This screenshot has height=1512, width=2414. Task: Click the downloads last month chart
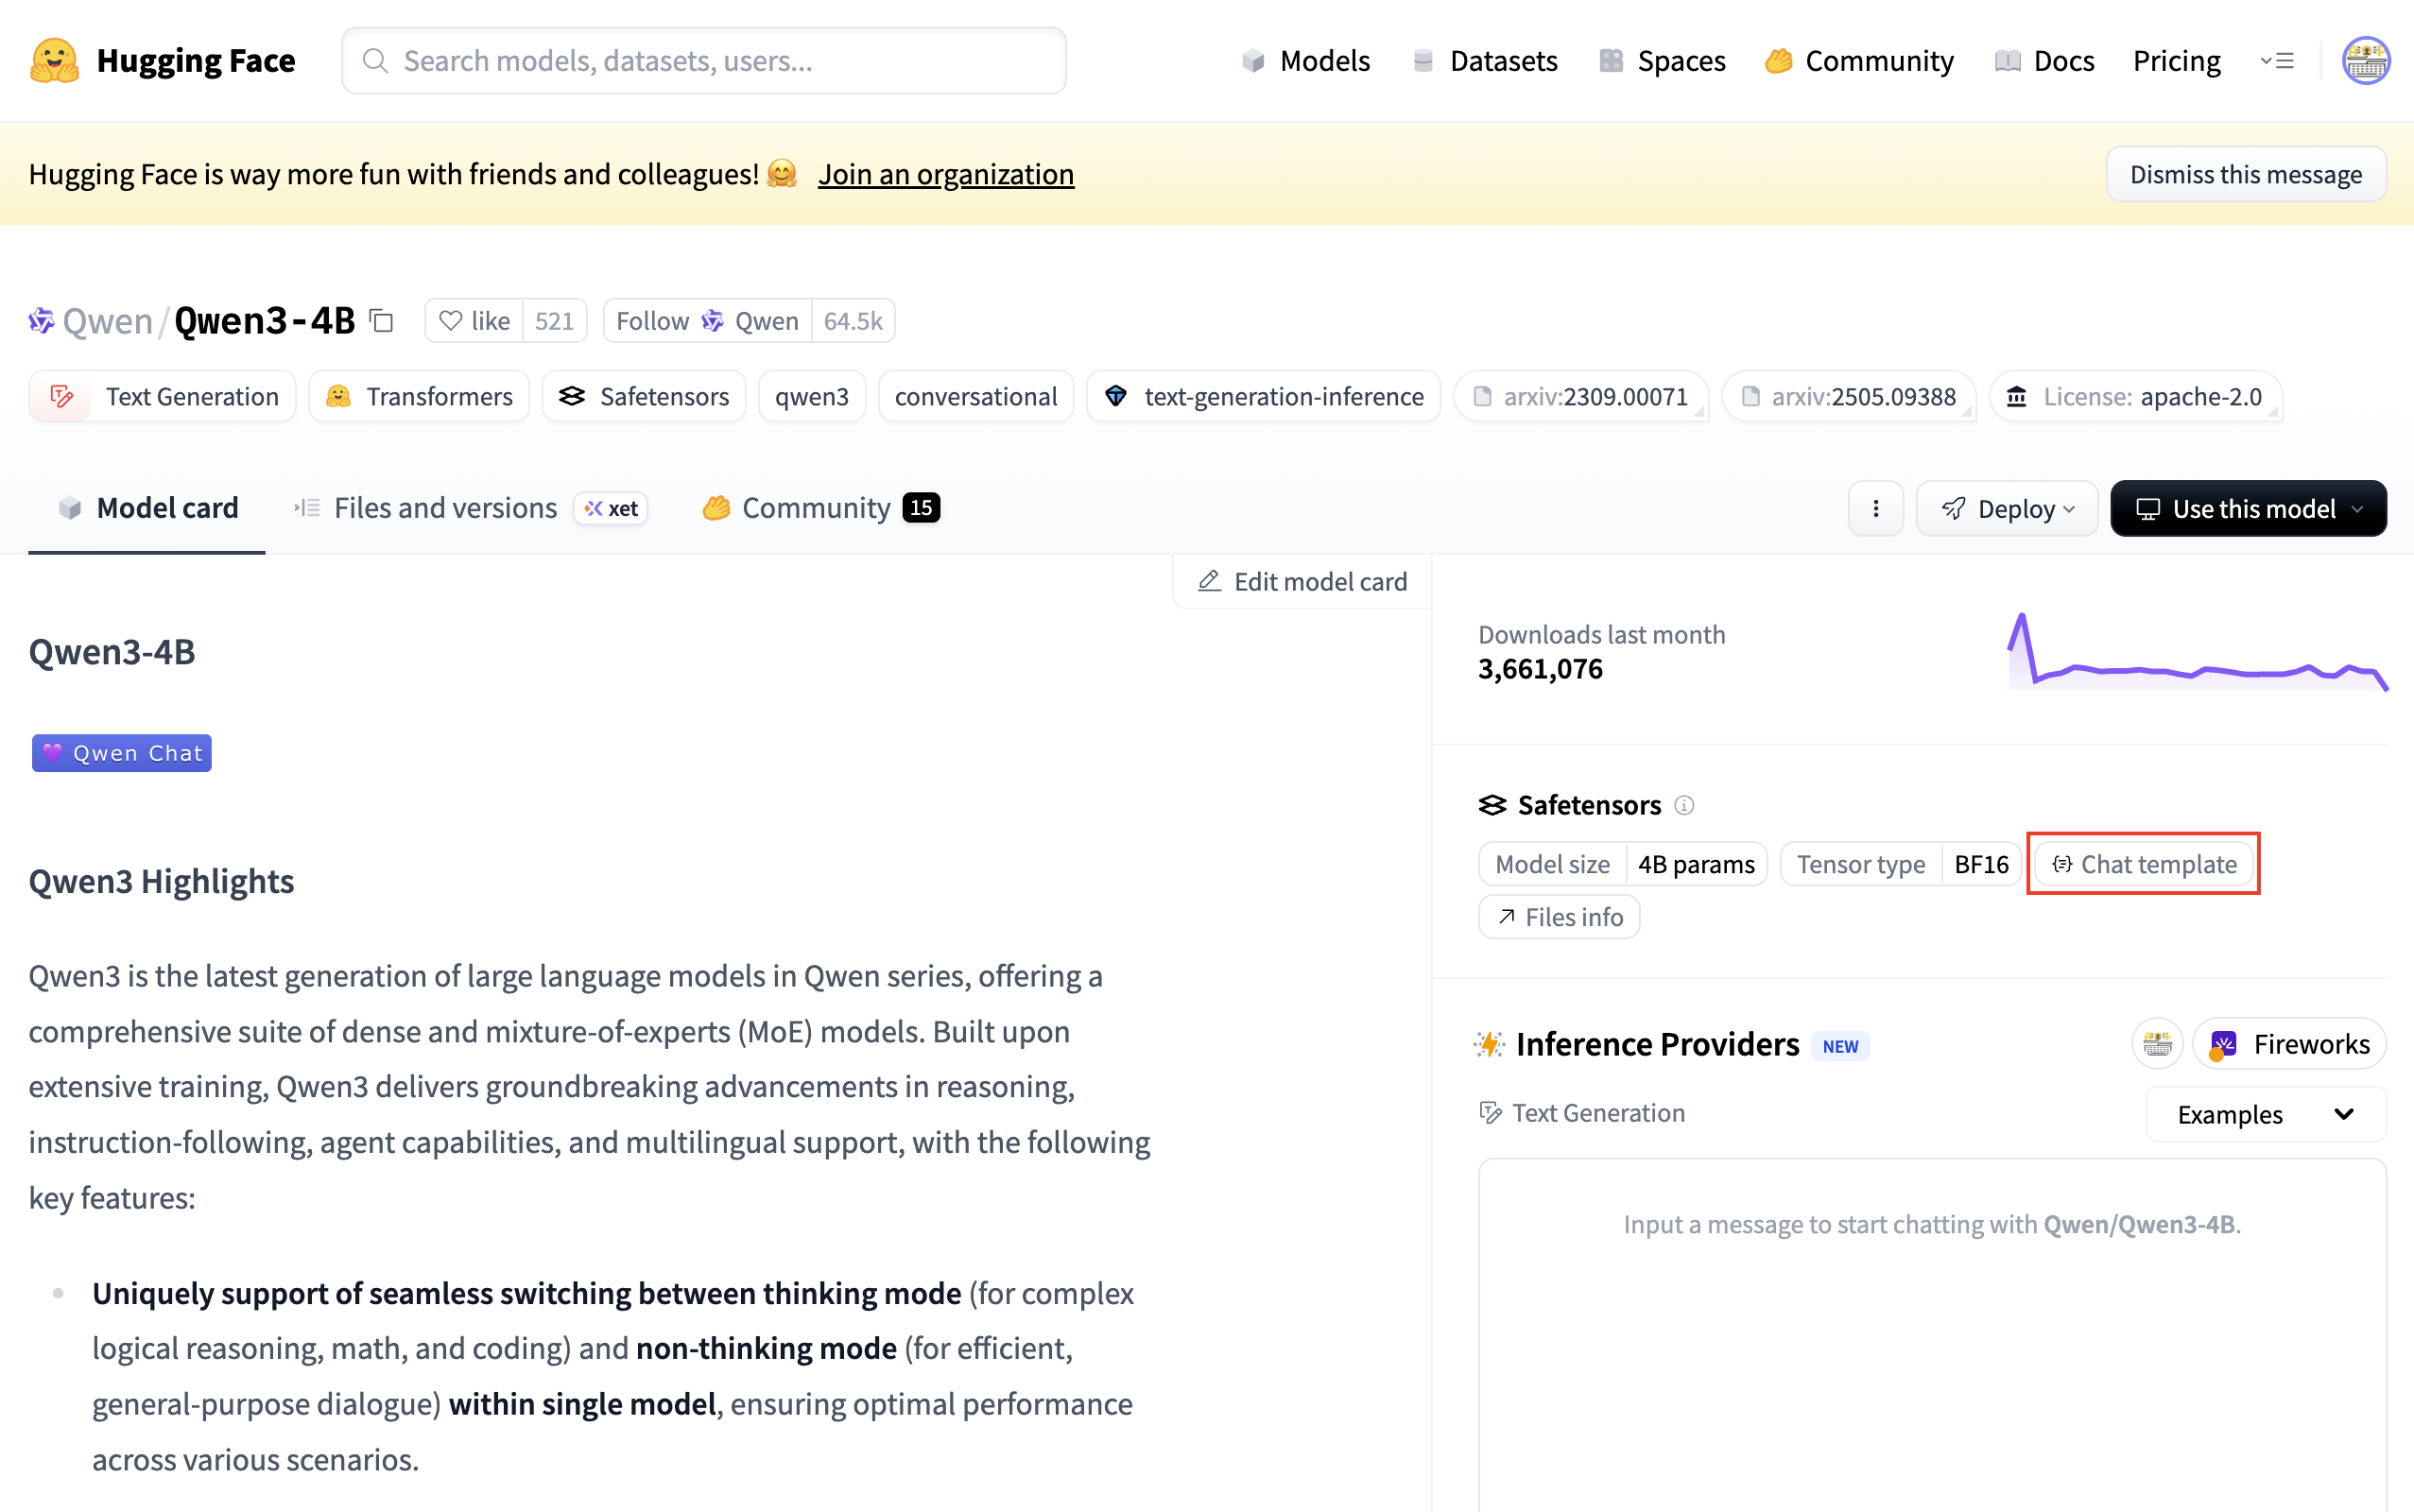click(2197, 654)
